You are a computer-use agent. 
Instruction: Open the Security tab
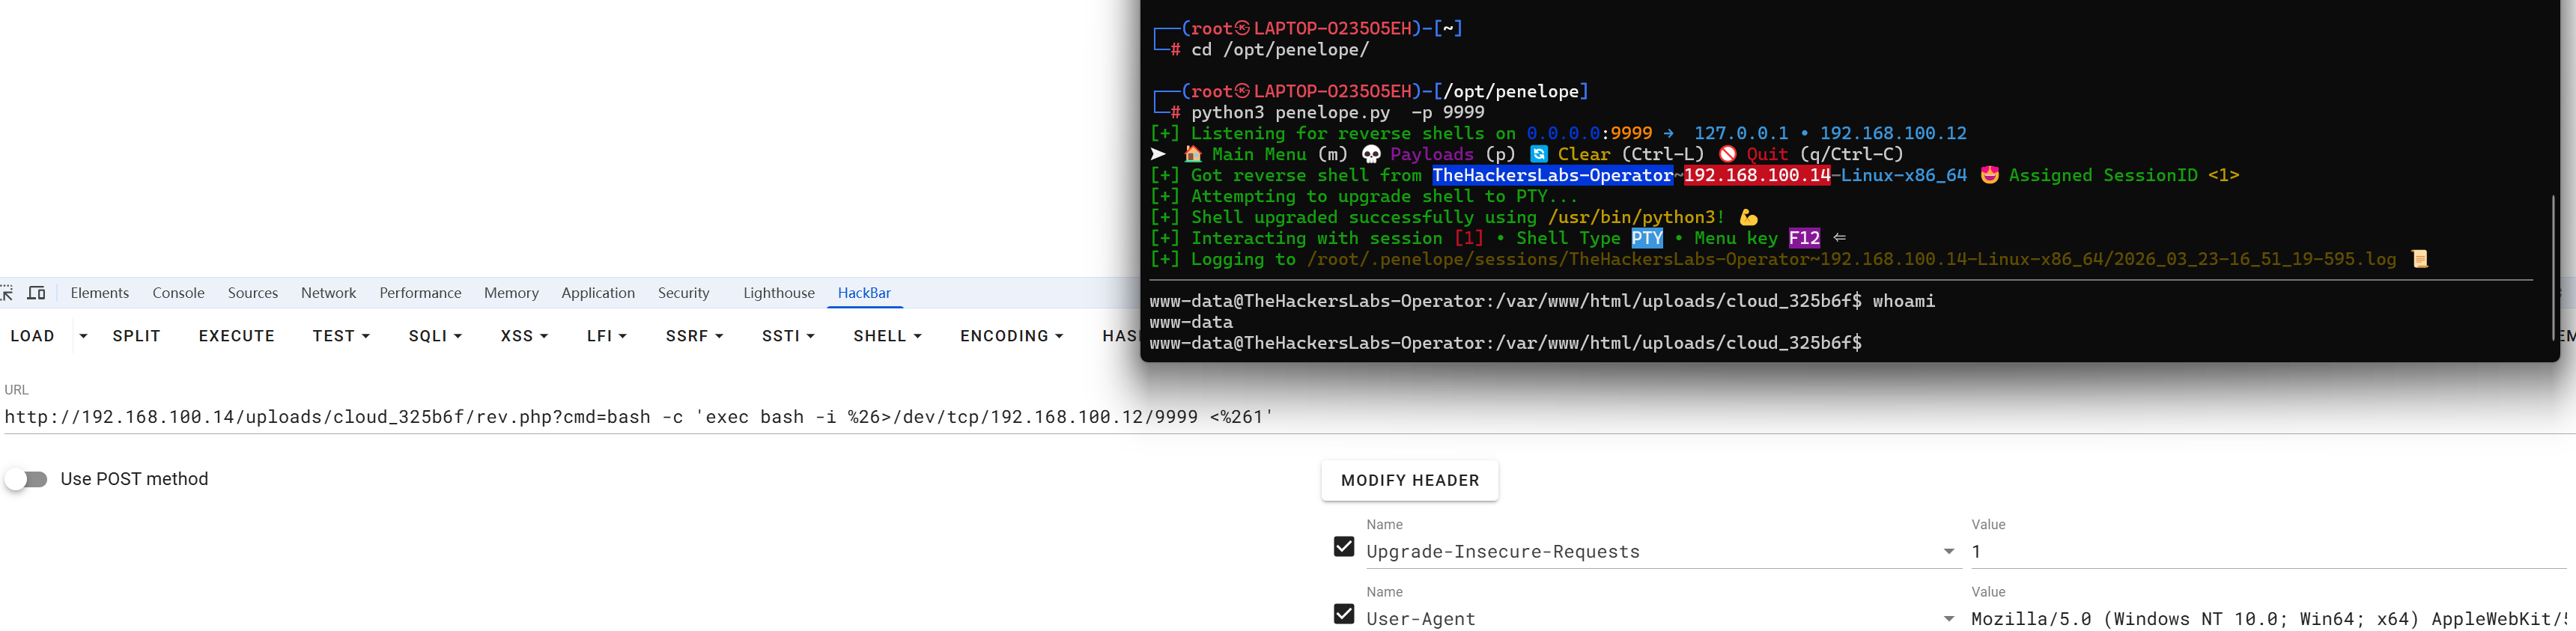(684, 293)
